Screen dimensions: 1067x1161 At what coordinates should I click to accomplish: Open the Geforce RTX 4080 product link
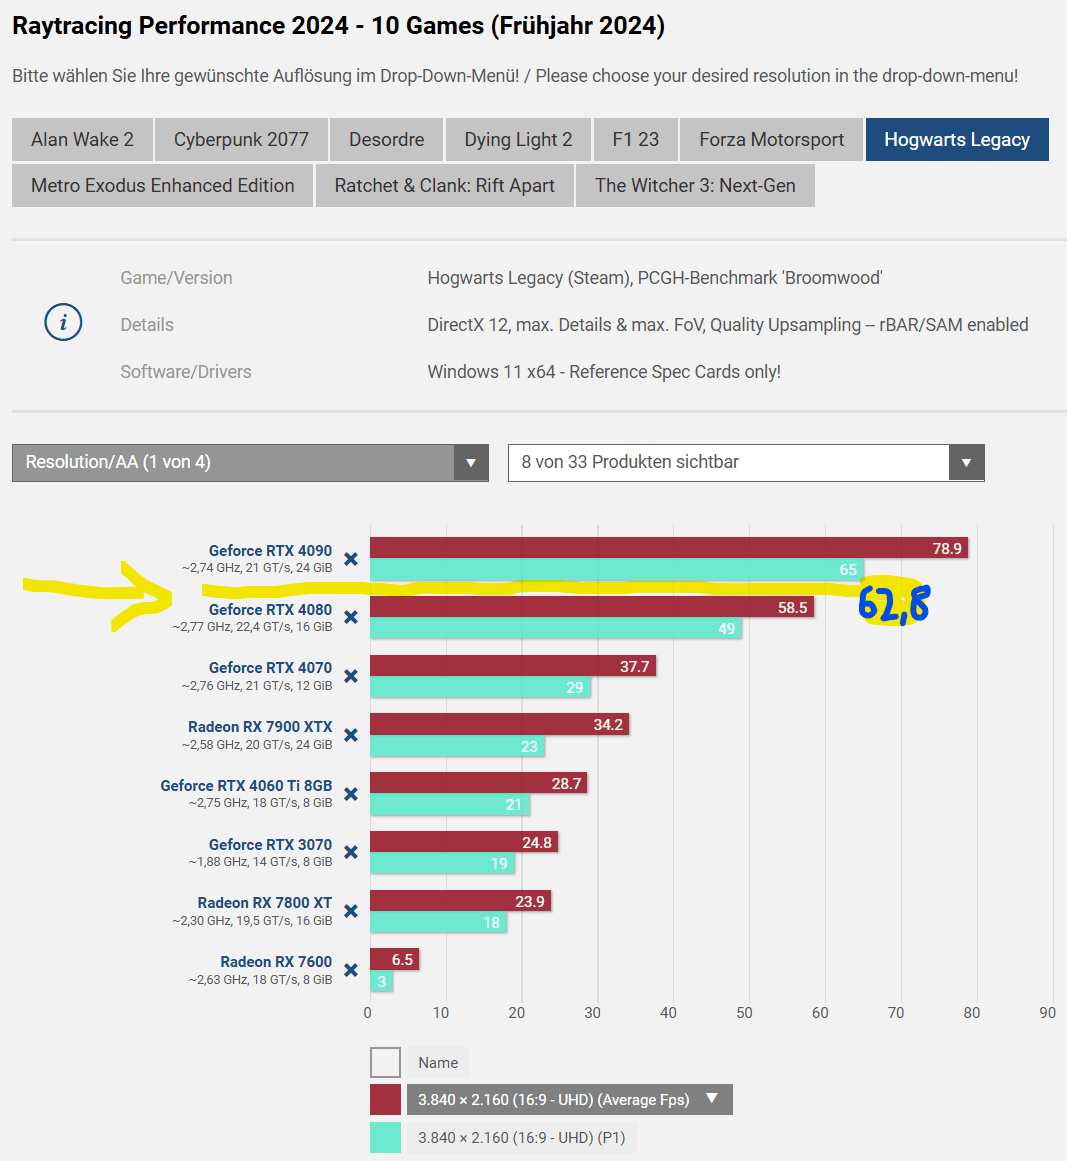coord(270,609)
